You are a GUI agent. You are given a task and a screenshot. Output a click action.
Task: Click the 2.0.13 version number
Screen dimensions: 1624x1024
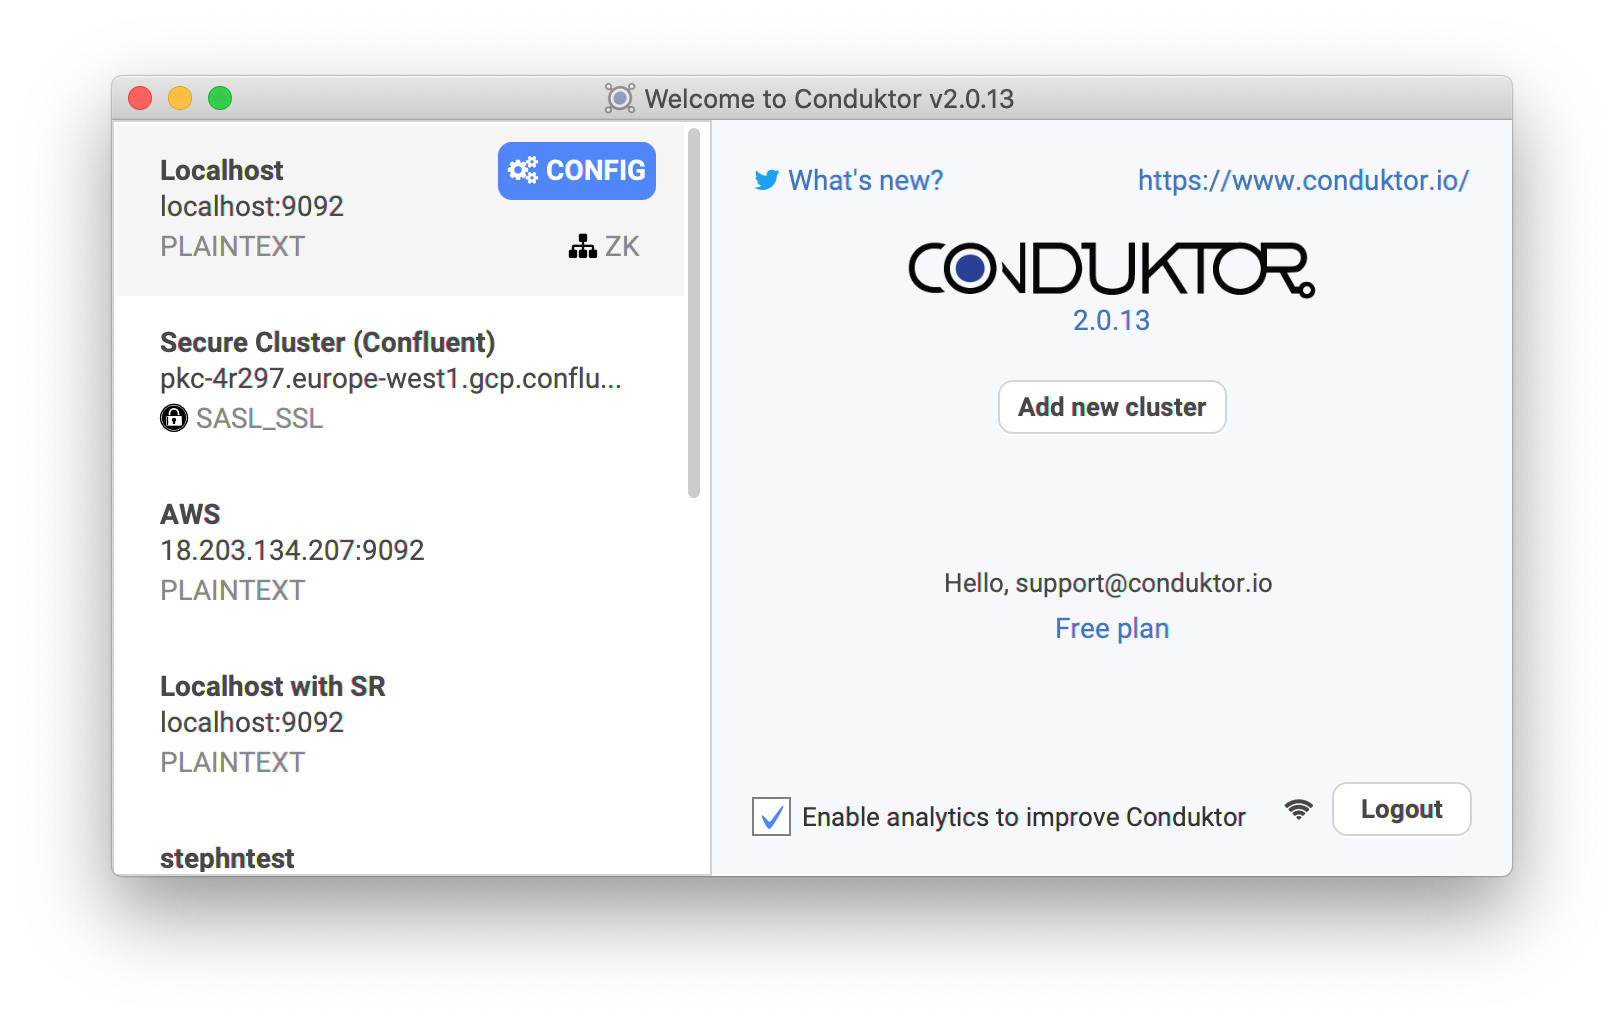click(1111, 320)
